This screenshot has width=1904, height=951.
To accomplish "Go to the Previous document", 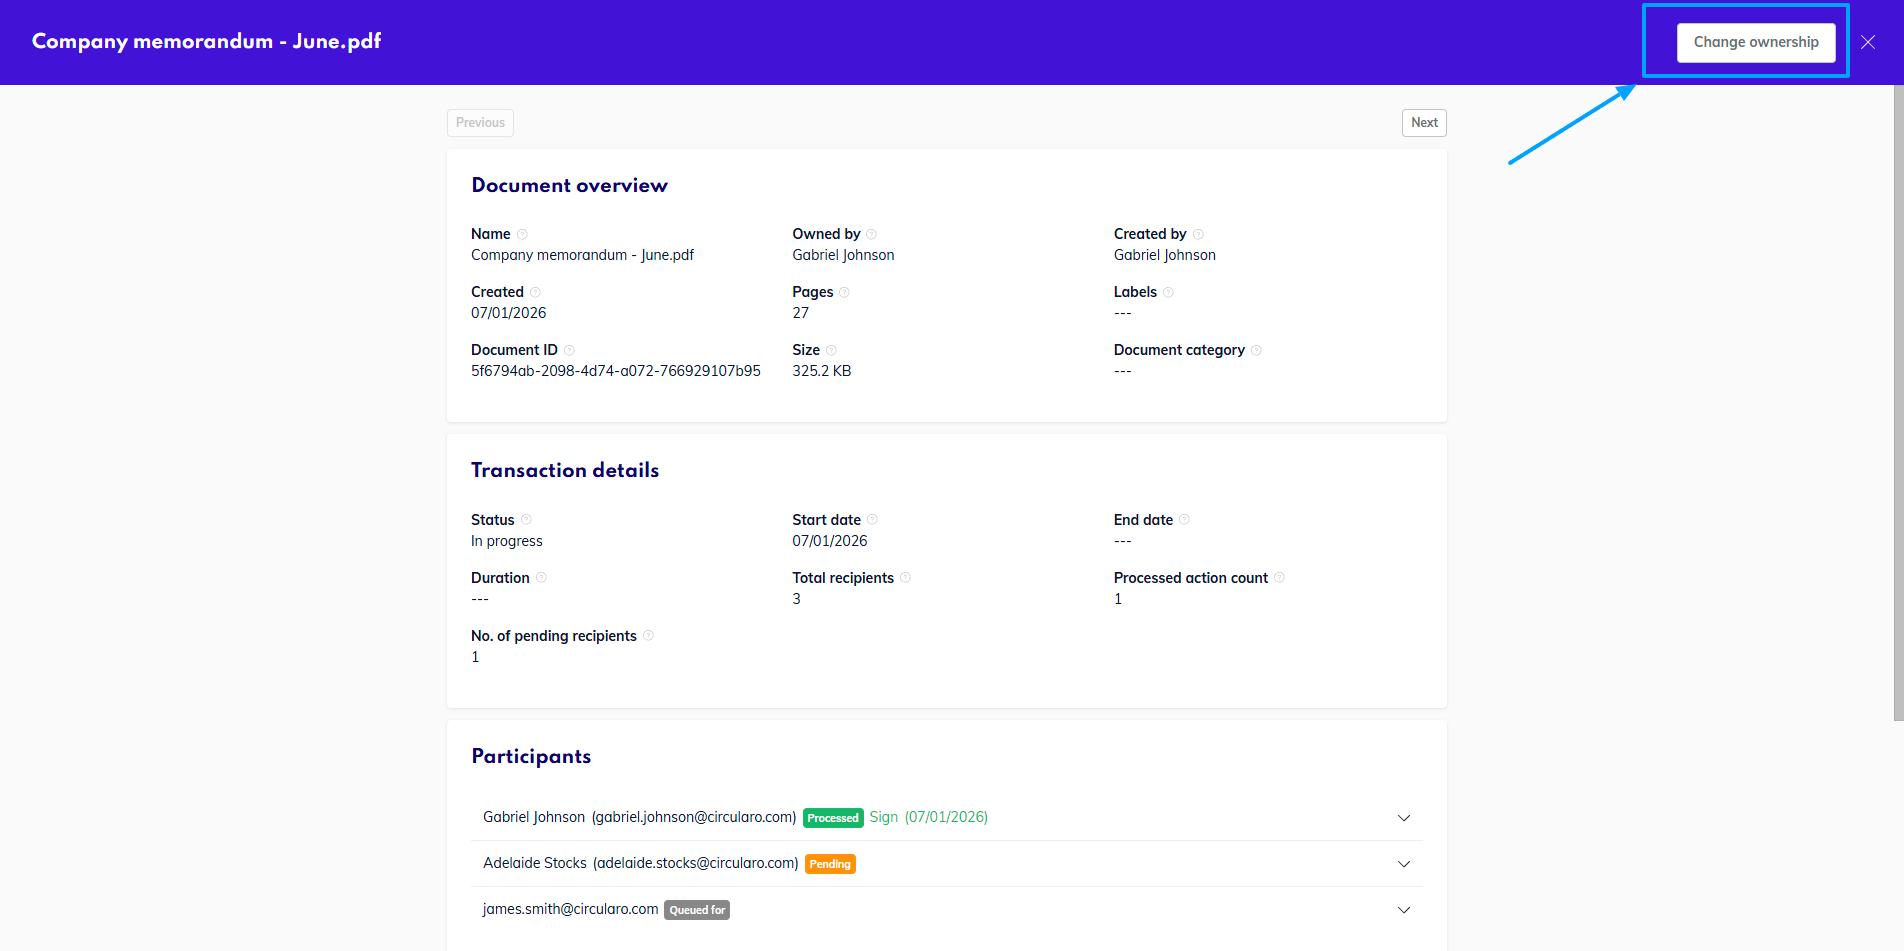I will click(480, 122).
